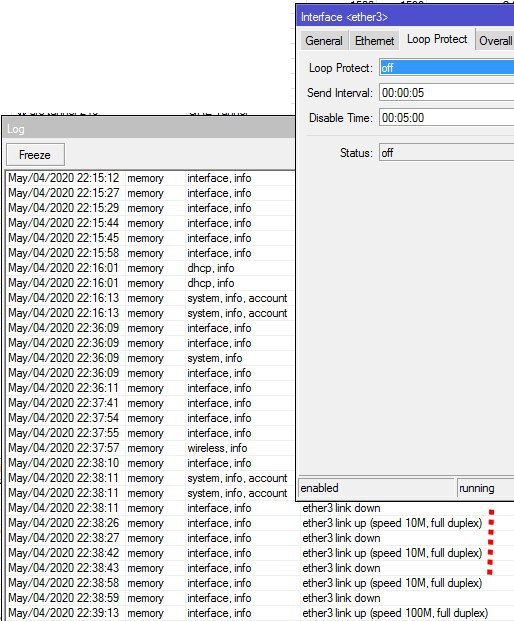Select the 22:15:12 interface, info log row
The height and width of the screenshot is (621, 514).
tap(150, 178)
